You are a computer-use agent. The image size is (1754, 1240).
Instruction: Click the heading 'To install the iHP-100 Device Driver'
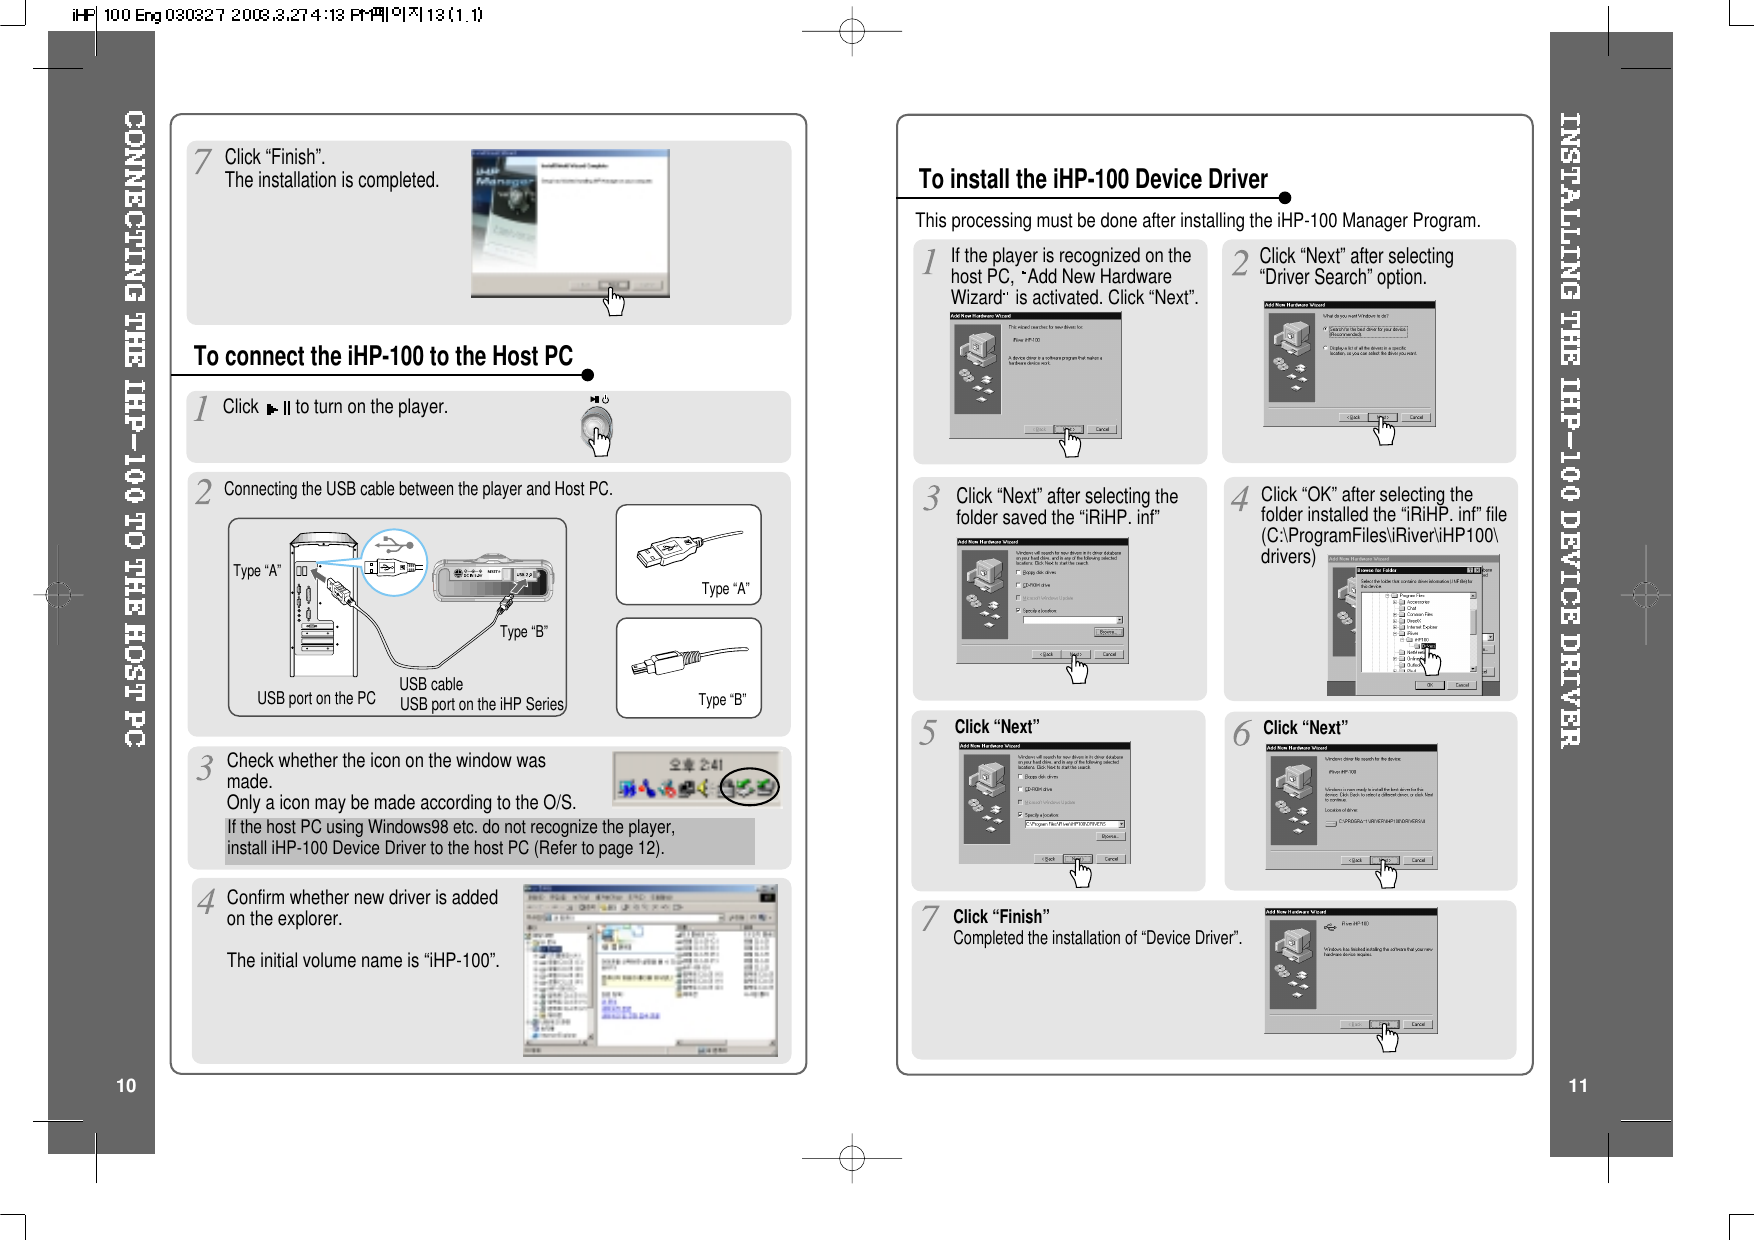1093,179
